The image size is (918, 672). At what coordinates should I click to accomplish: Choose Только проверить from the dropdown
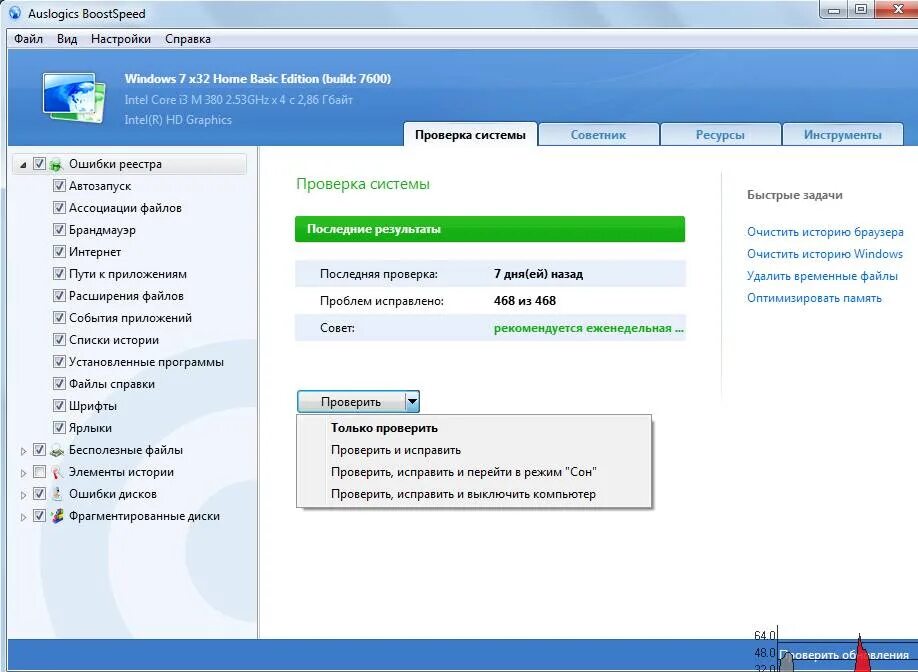pos(474,428)
